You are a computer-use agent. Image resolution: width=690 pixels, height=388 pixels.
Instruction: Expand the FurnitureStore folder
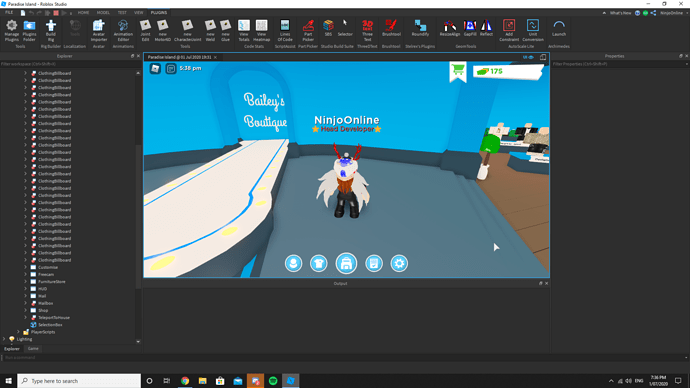pyautogui.click(x=25, y=282)
